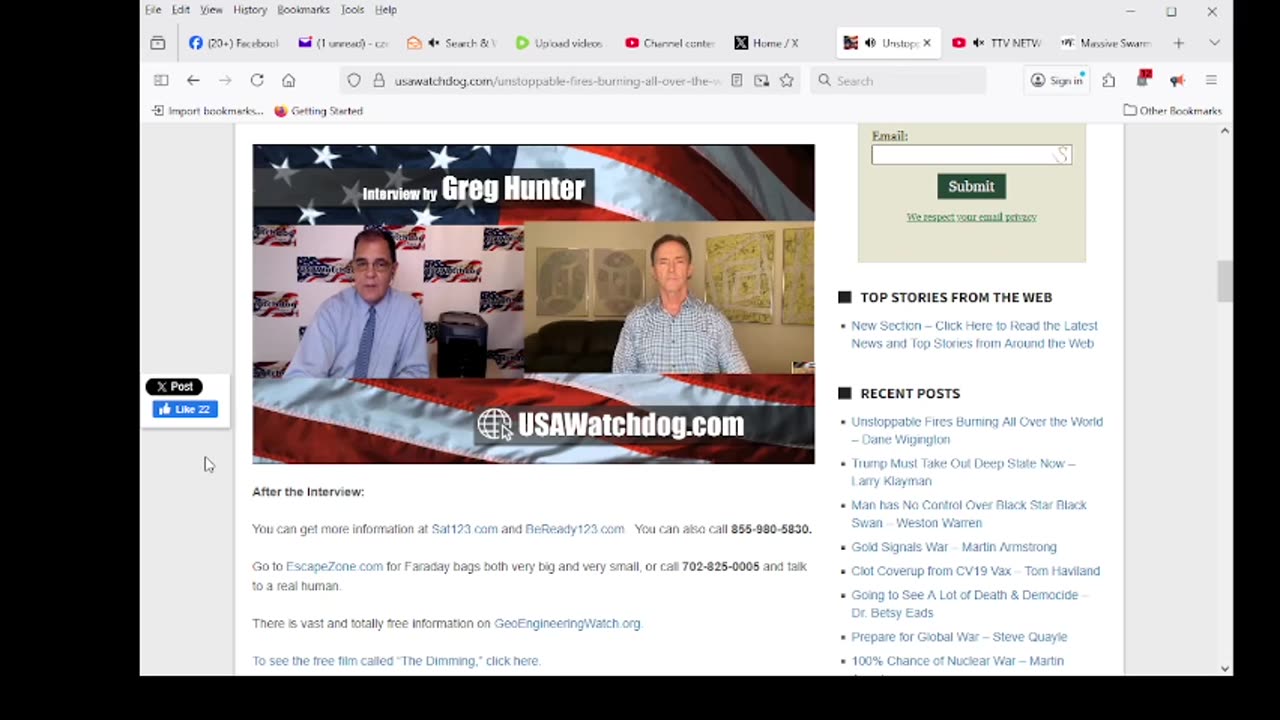Open Prepare for Global War post

click(959, 637)
